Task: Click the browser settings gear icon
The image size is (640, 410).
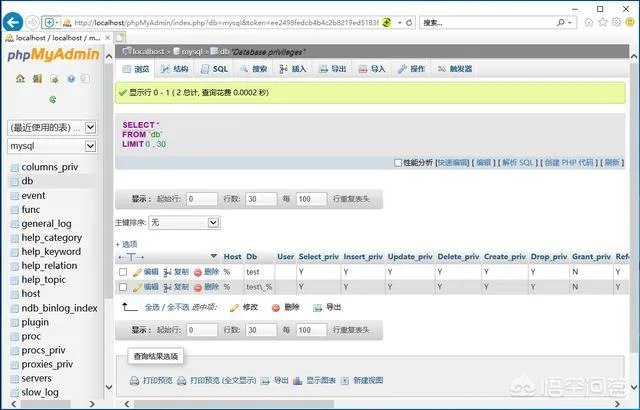Action: (616, 22)
